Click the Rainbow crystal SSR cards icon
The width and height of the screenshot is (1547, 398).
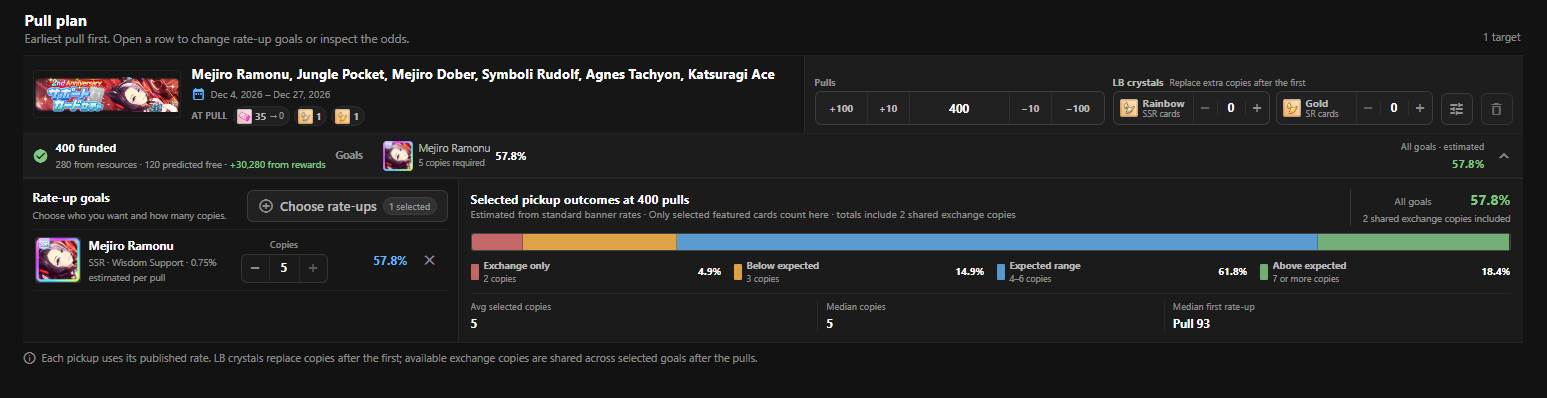pos(1129,108)
